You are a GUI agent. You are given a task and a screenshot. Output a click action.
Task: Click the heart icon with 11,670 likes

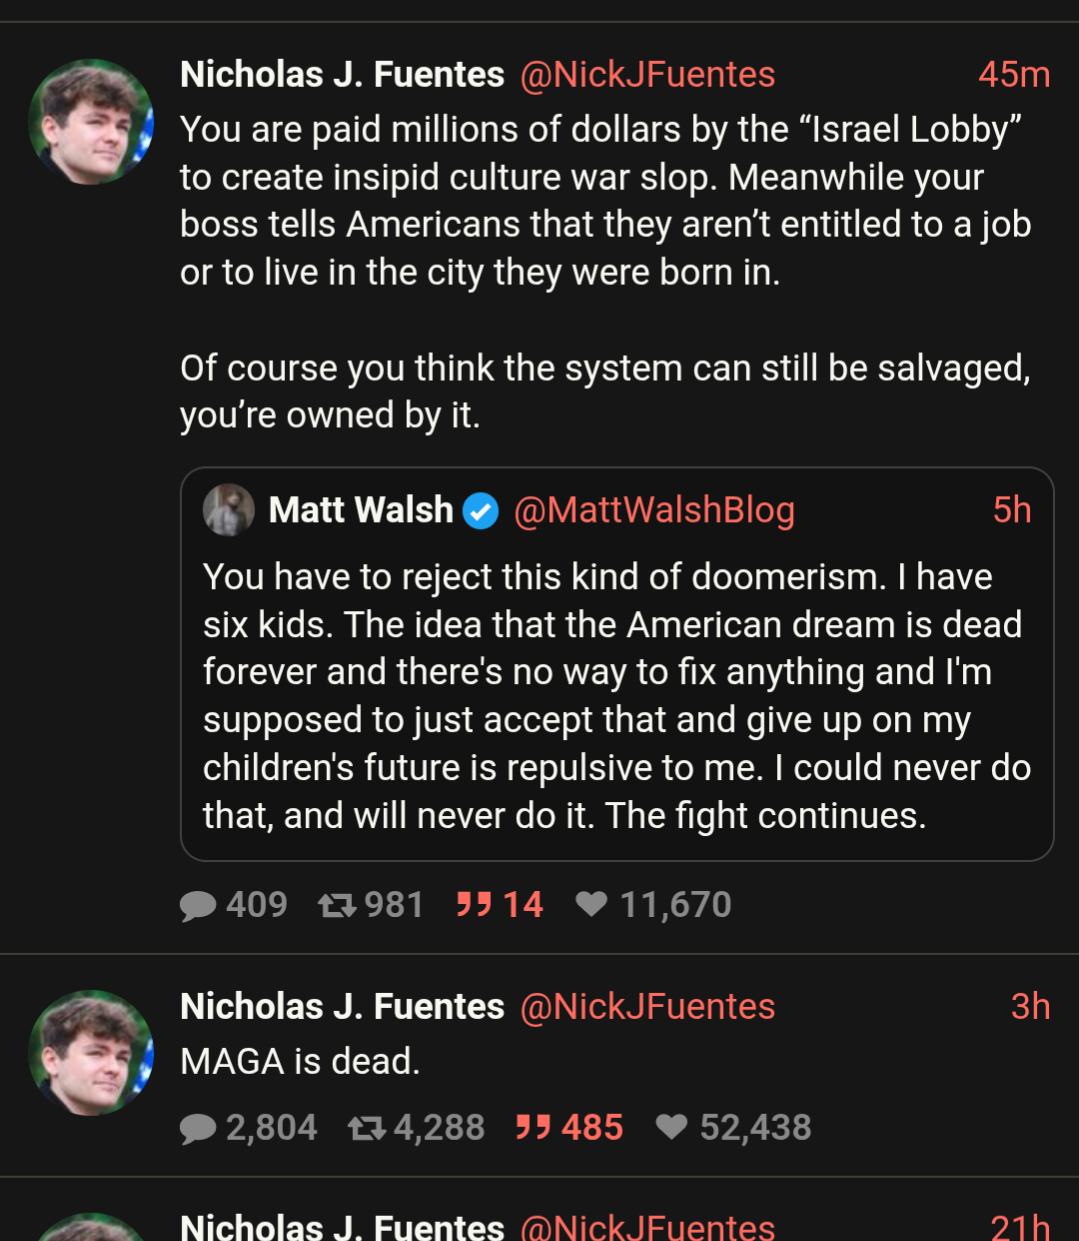coord(592,905)
